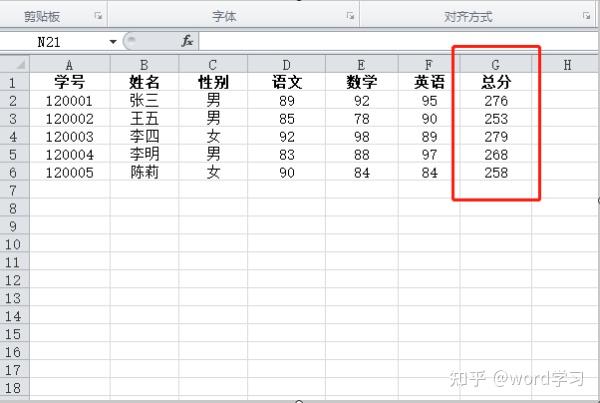Click the 总分 header cell
This screenshot has height=403, width=600.
[496, 82]
